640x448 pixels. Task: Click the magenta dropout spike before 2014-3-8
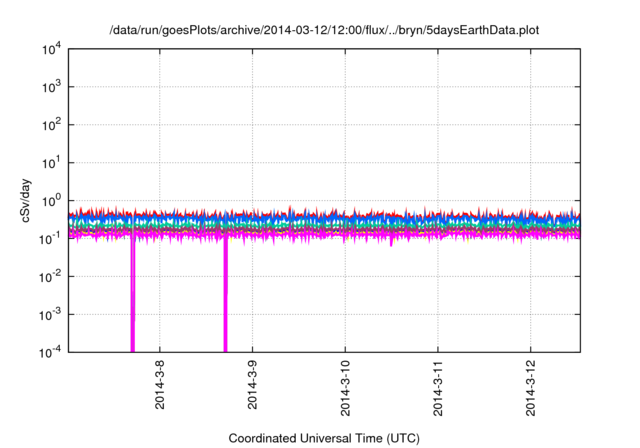pos(133,296)
